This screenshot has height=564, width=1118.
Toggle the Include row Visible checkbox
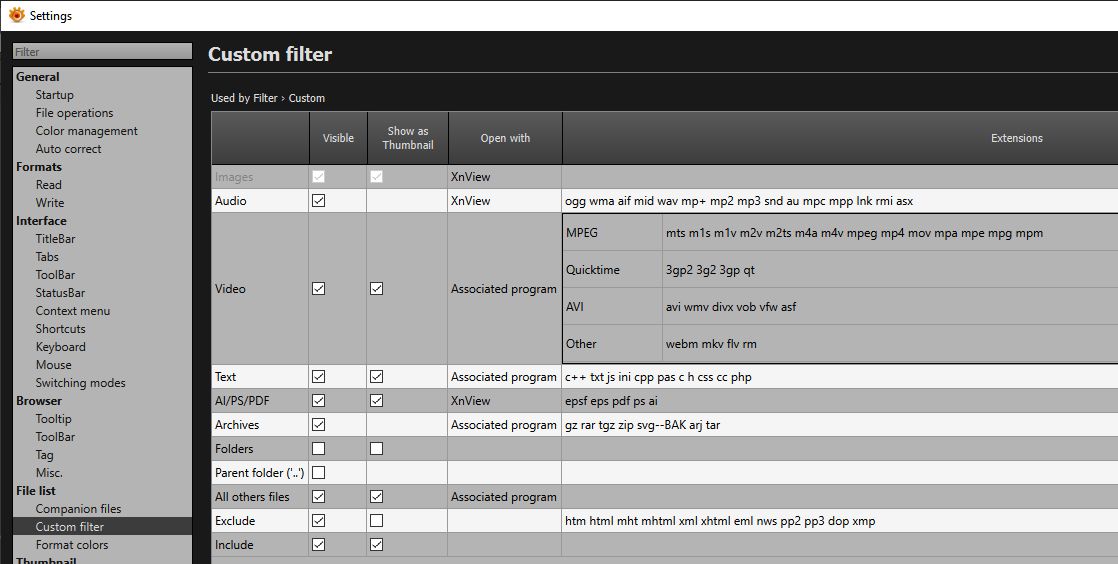319,545
